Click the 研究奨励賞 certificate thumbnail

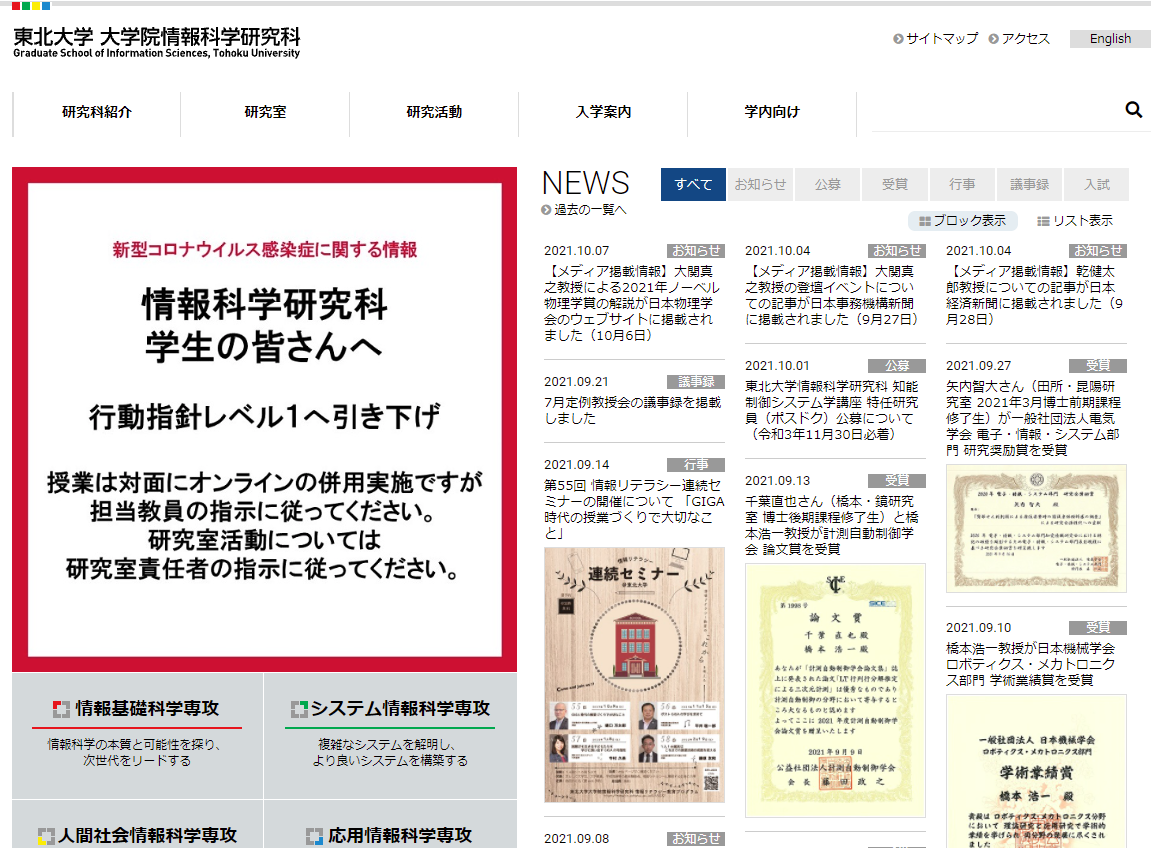(1036, 529)
